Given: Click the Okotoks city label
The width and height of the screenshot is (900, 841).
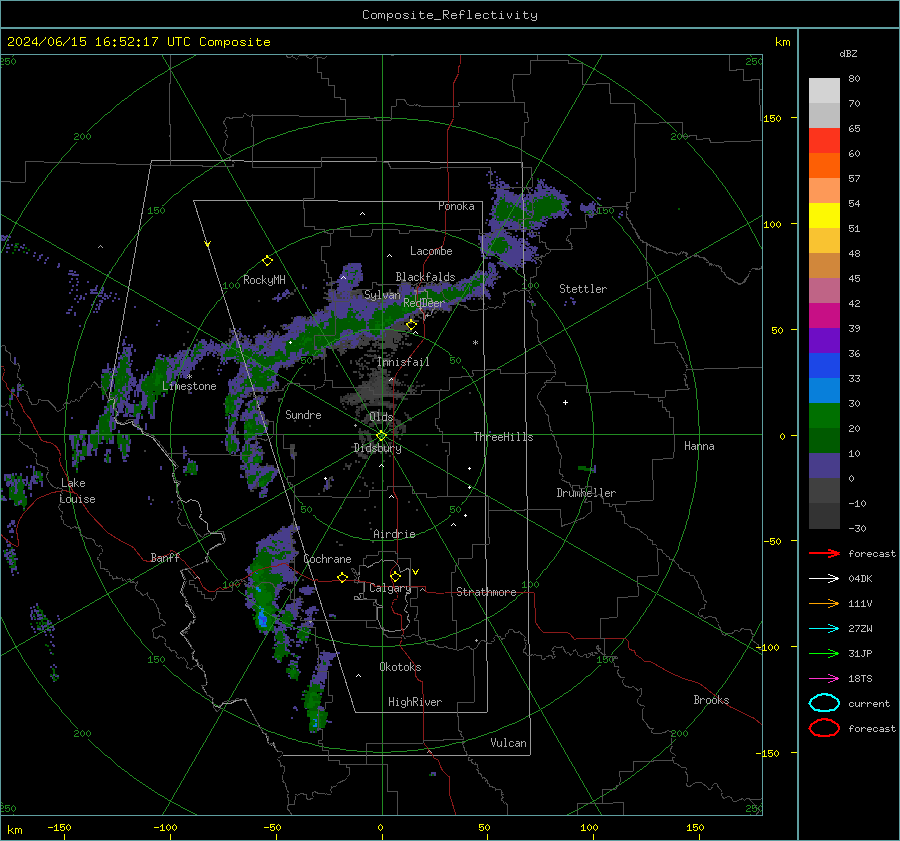Looking at the screenshot, I should (400, 666).
